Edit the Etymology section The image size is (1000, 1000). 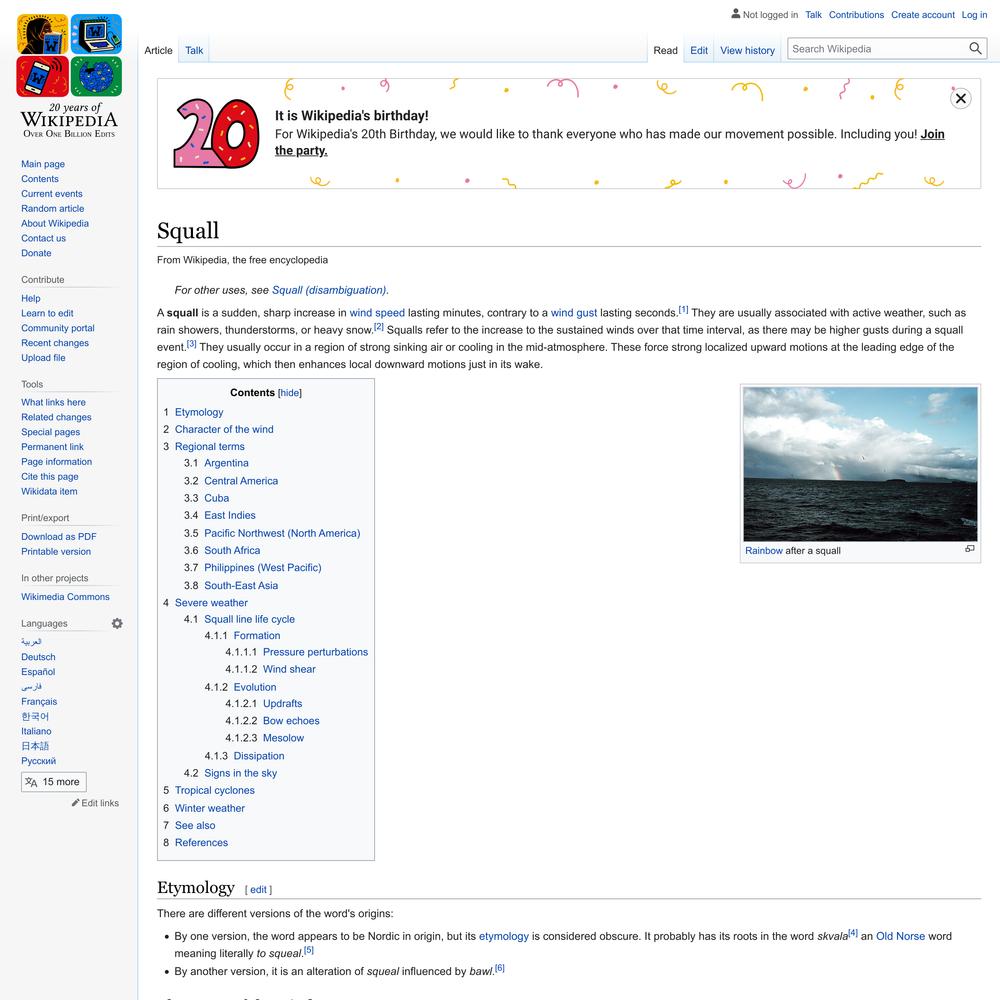click(x=258, y=890)
